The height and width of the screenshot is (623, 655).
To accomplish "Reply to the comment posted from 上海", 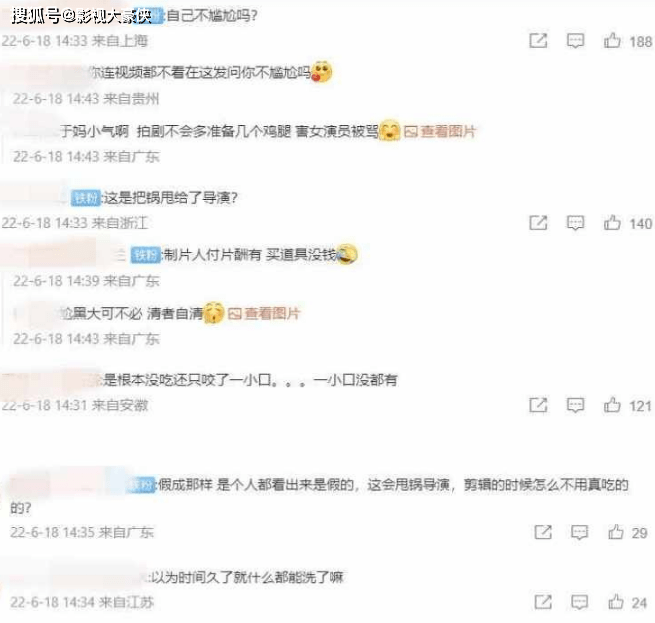I will [x=575, y=41].
